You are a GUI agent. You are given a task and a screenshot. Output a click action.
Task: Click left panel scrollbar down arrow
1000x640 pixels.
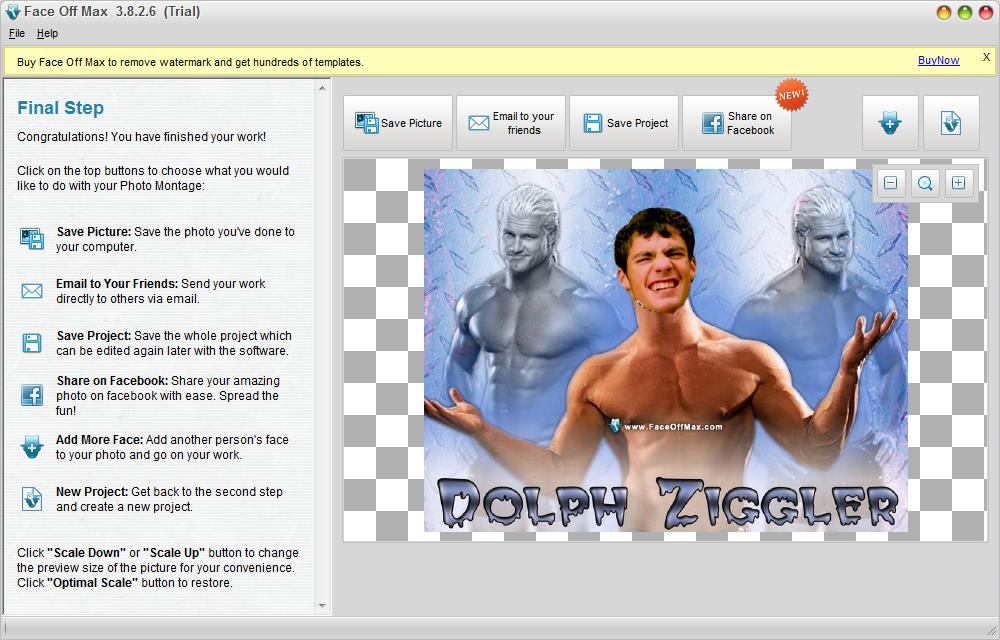point(322,606)
